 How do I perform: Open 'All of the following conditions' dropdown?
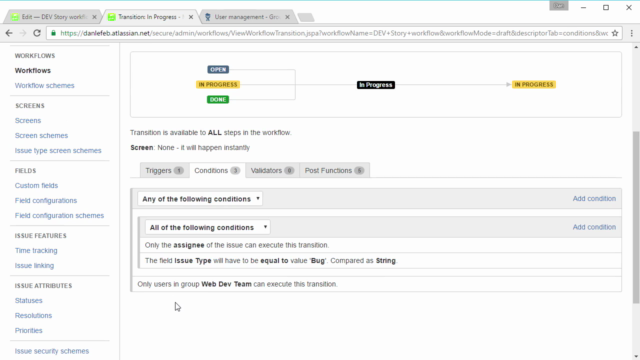click(207, 227)
